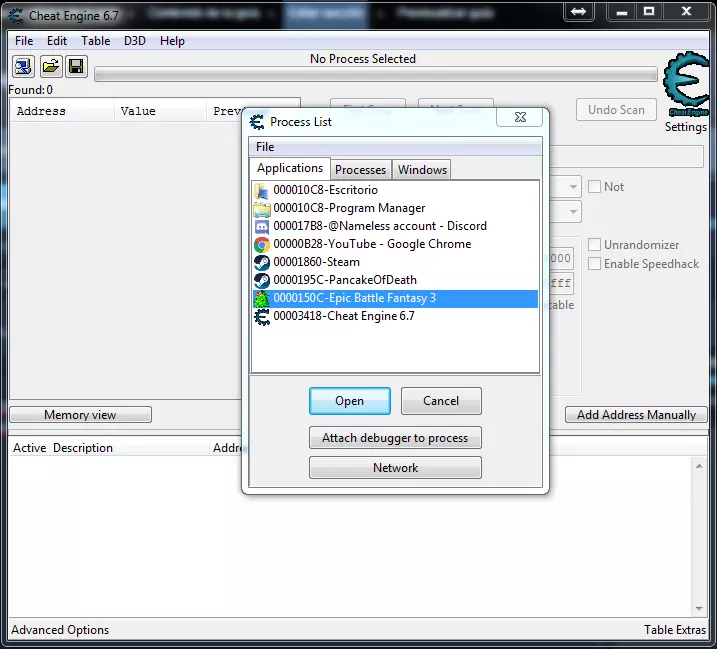The height and width of the screenshot is (649, 717).
Task: Click the Google Chrome icon in list
Action: pos(262,245)
